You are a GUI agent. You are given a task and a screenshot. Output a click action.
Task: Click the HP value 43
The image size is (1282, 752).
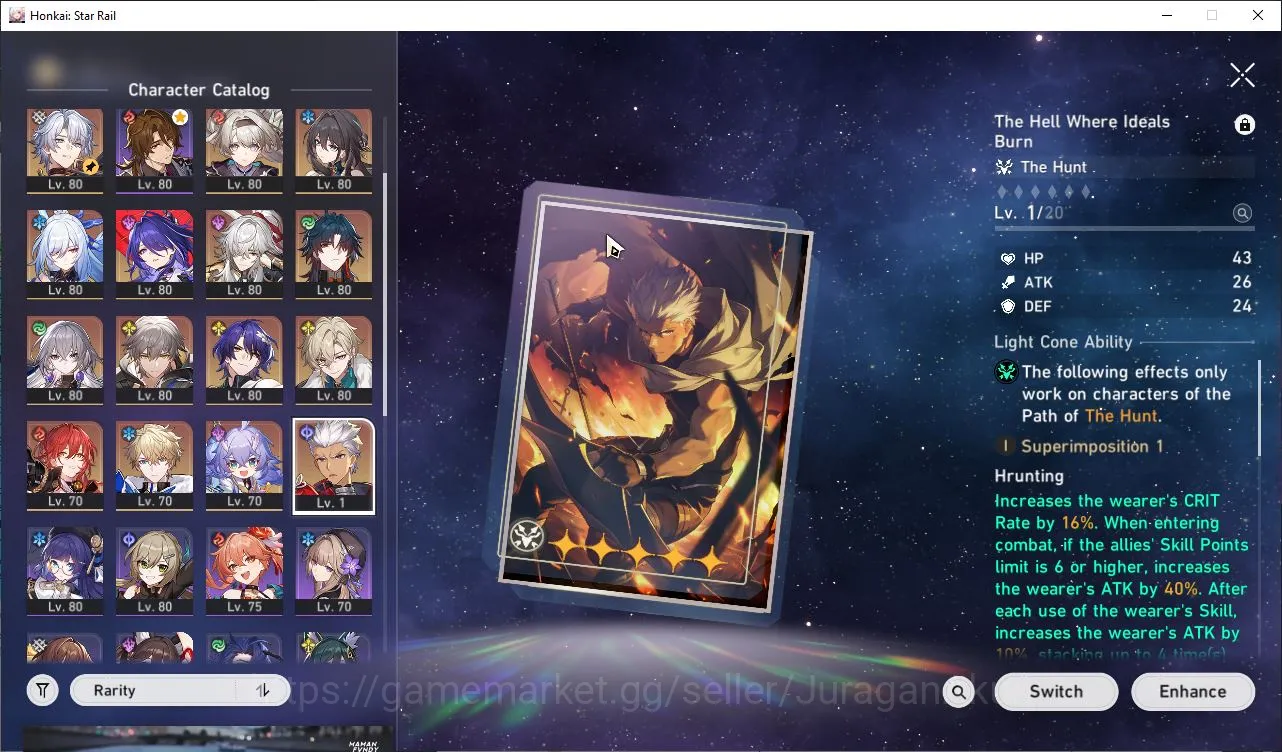coord(1242,258)
